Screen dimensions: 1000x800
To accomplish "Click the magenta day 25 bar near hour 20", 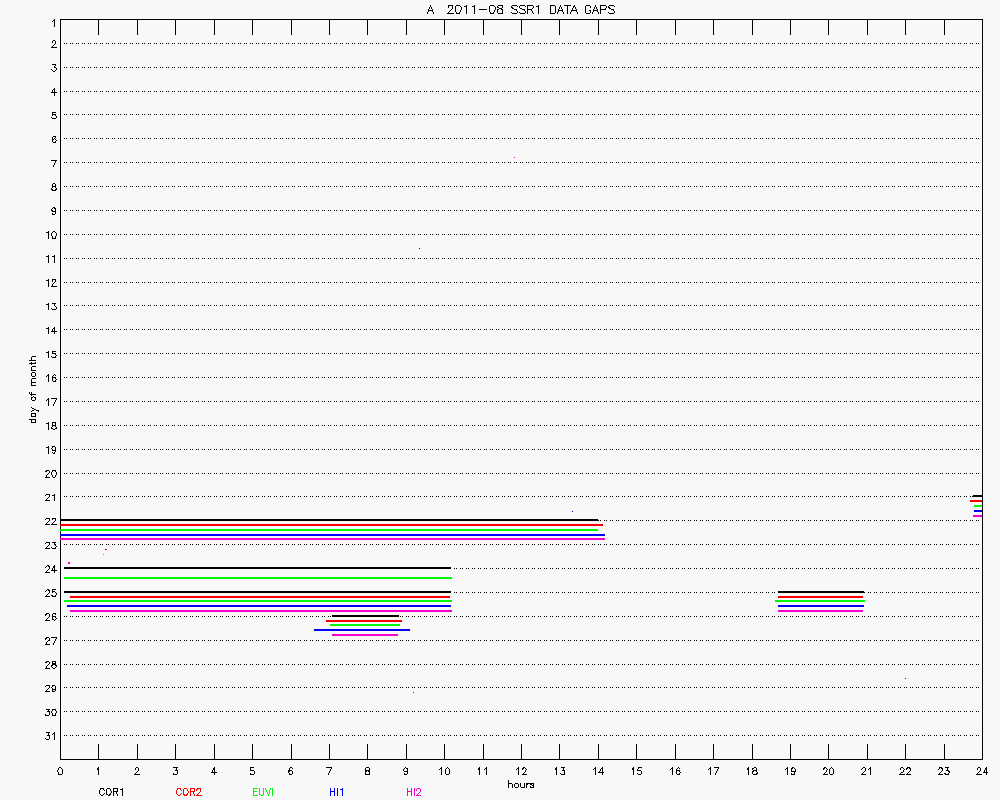I will (820, 610).
